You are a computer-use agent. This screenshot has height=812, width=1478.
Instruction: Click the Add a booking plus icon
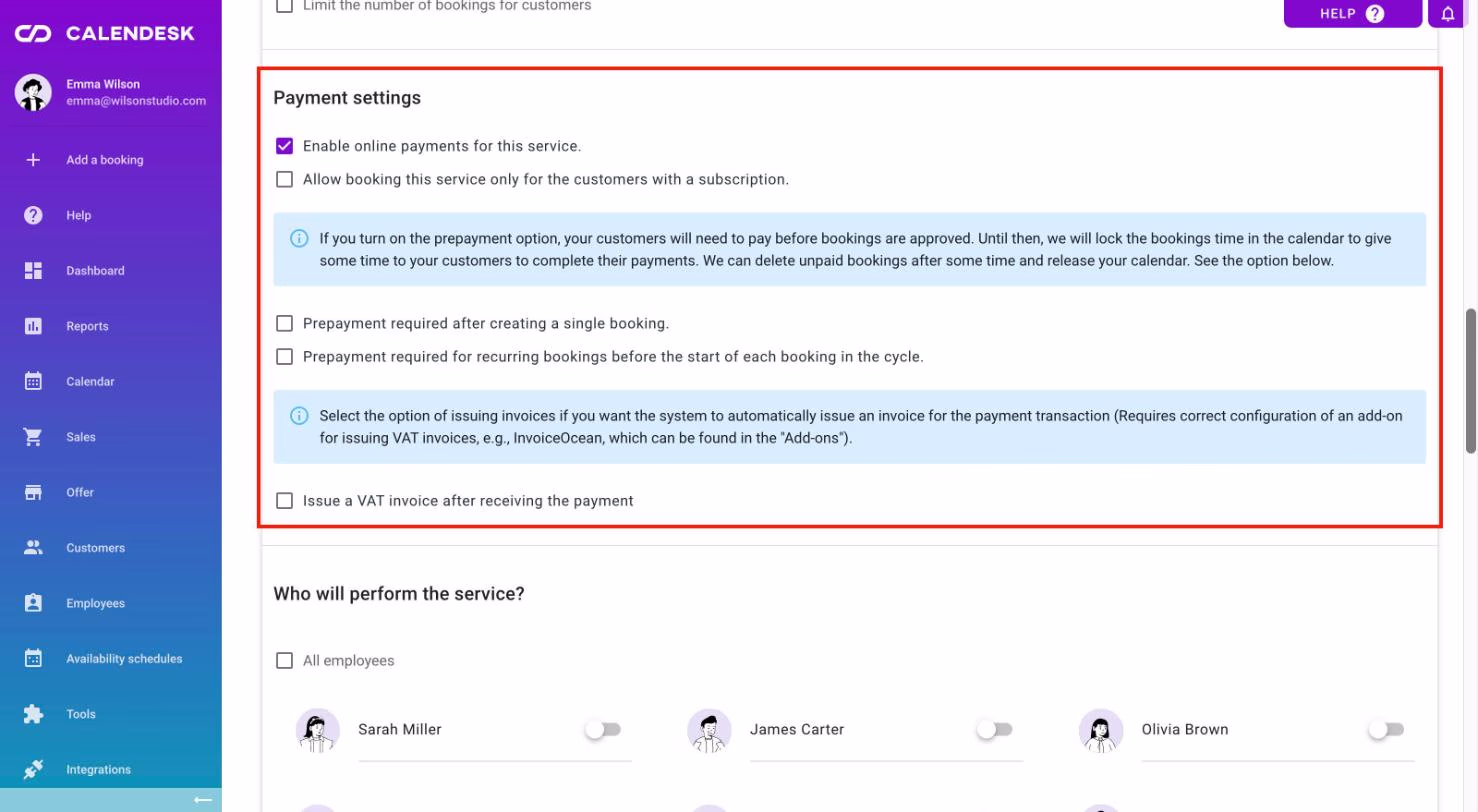[x=33, y=160]
